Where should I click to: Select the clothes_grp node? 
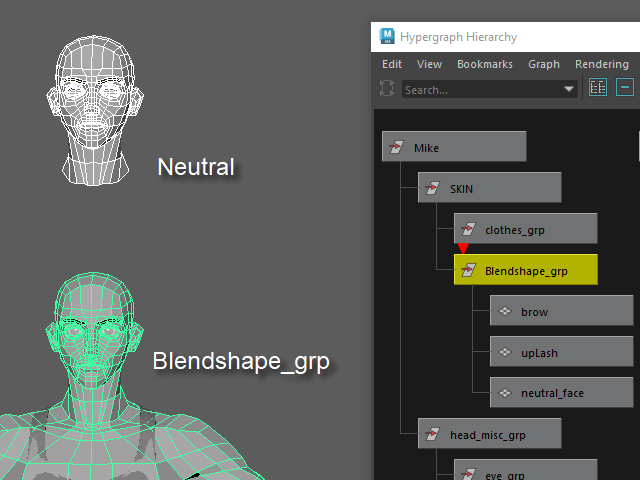click(x=526, y=229)
